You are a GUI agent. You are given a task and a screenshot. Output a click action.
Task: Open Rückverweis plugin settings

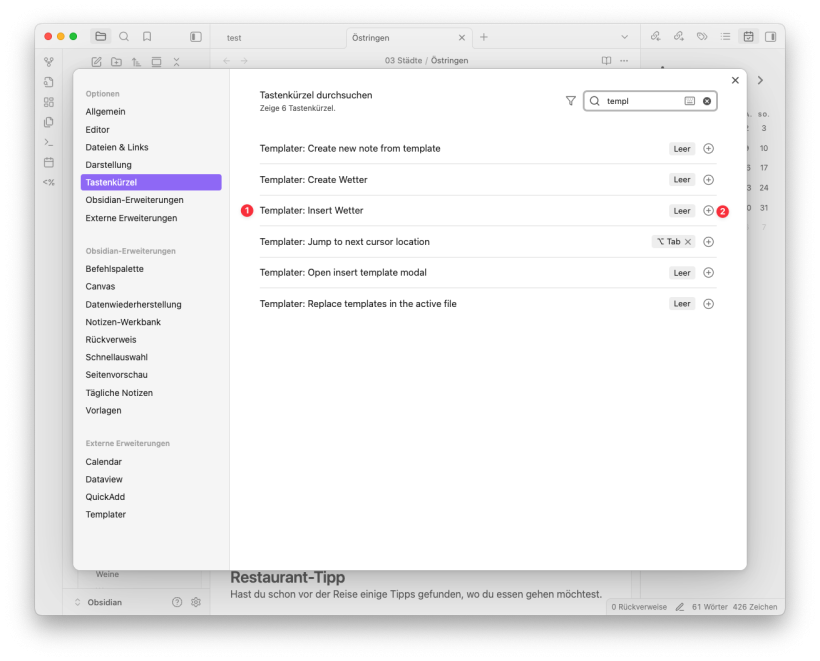(151, 340)
